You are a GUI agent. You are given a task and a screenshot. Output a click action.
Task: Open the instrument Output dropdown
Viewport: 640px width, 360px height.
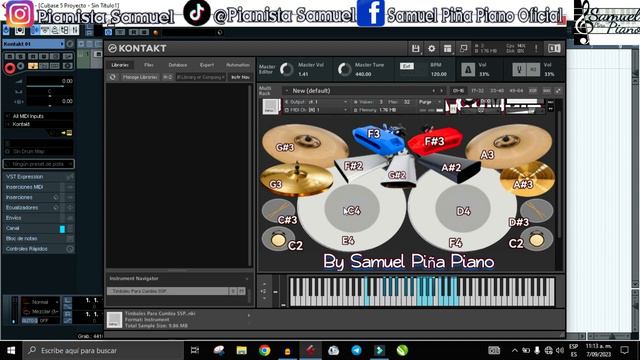point(316,102)
